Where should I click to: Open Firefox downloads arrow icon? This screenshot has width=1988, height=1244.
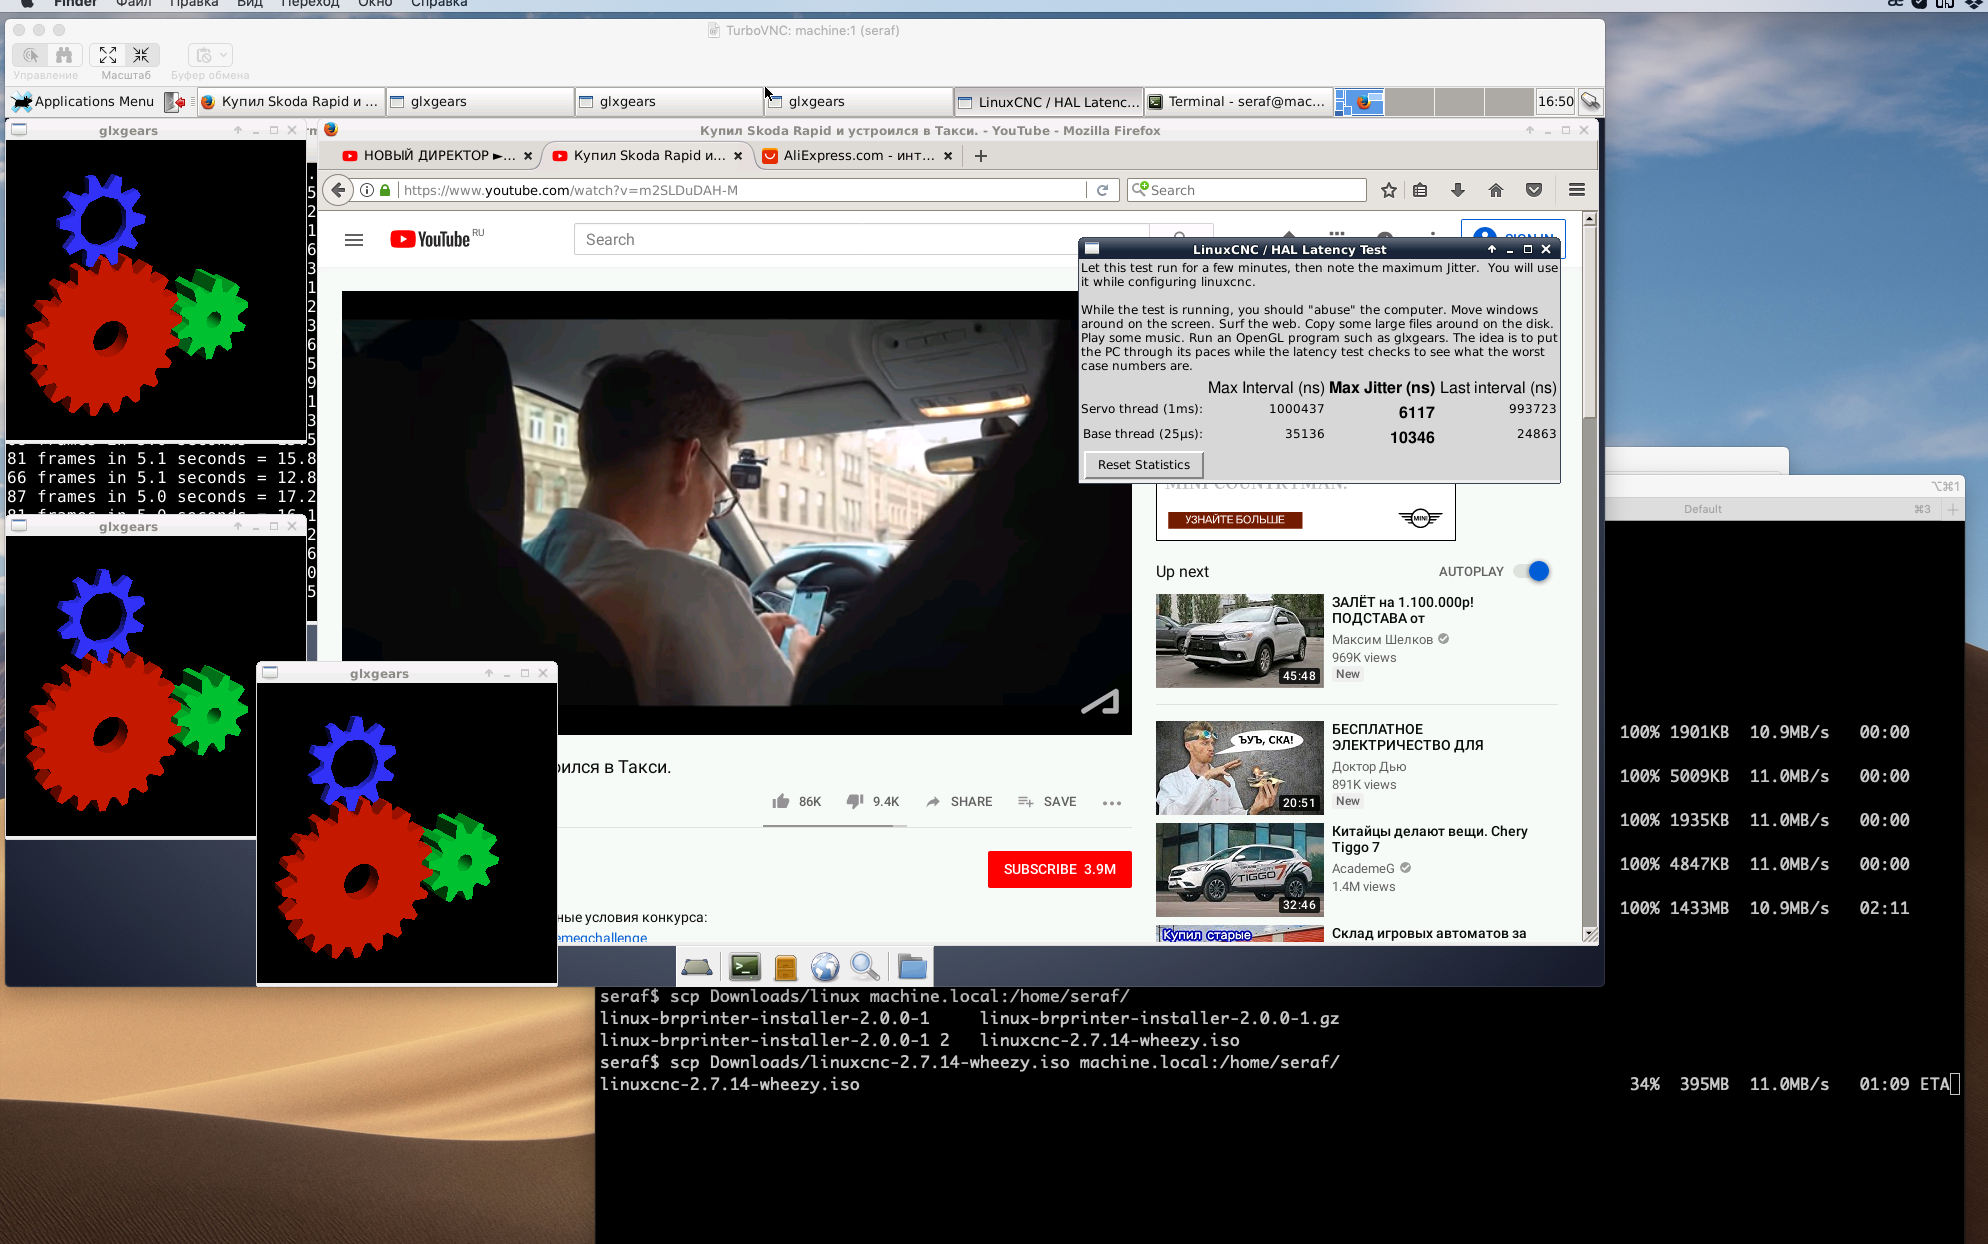click(x=1458, y=190)
